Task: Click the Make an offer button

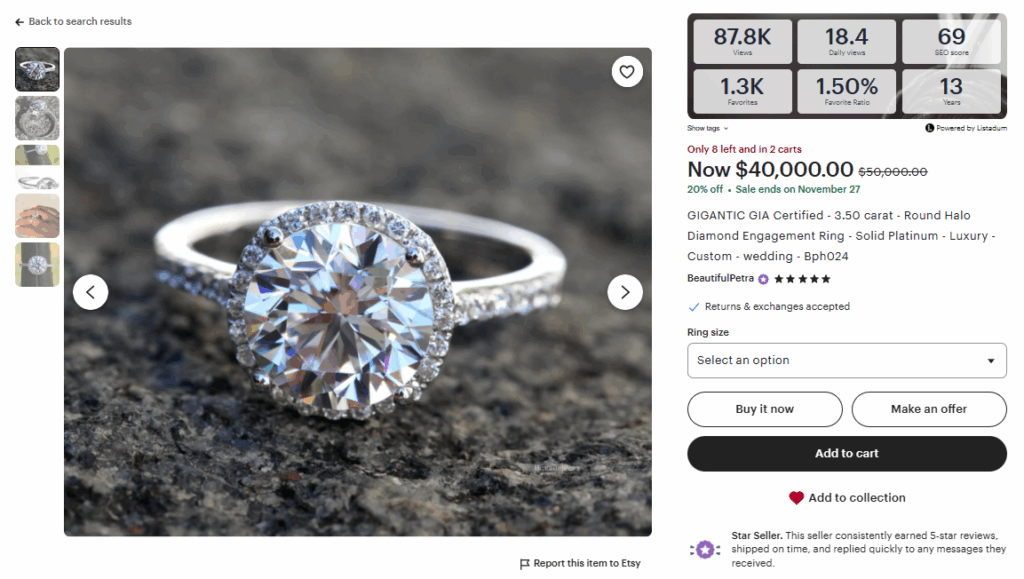Action: tap(928, 409)
